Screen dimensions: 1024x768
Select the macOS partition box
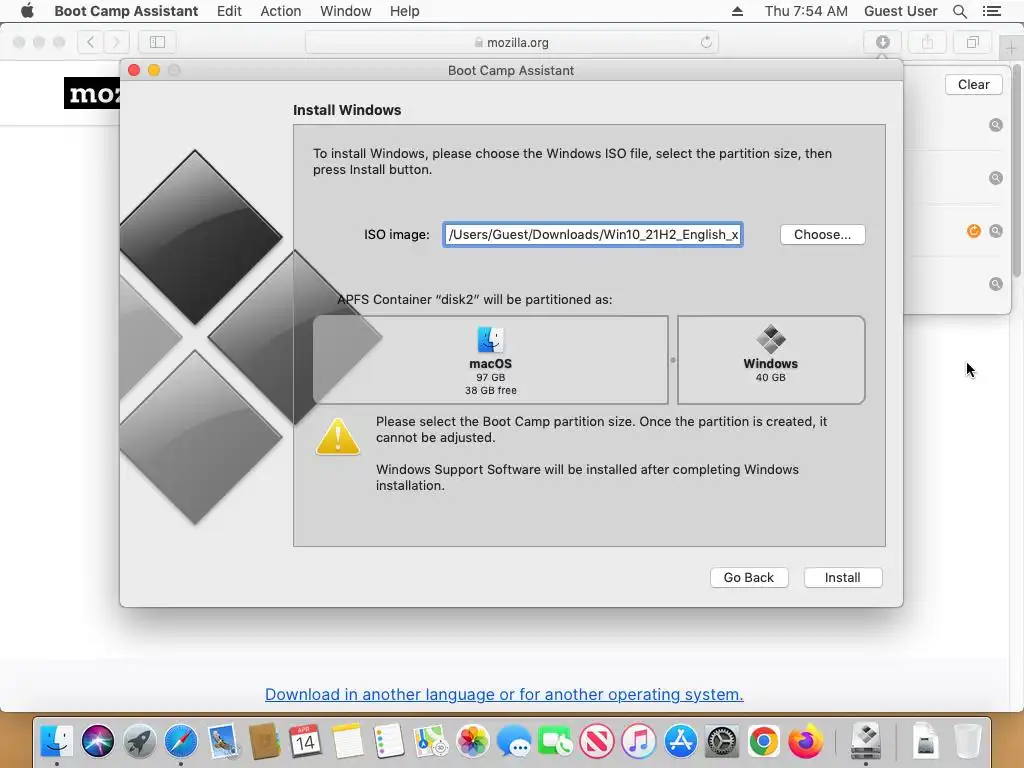pos(490,360)
